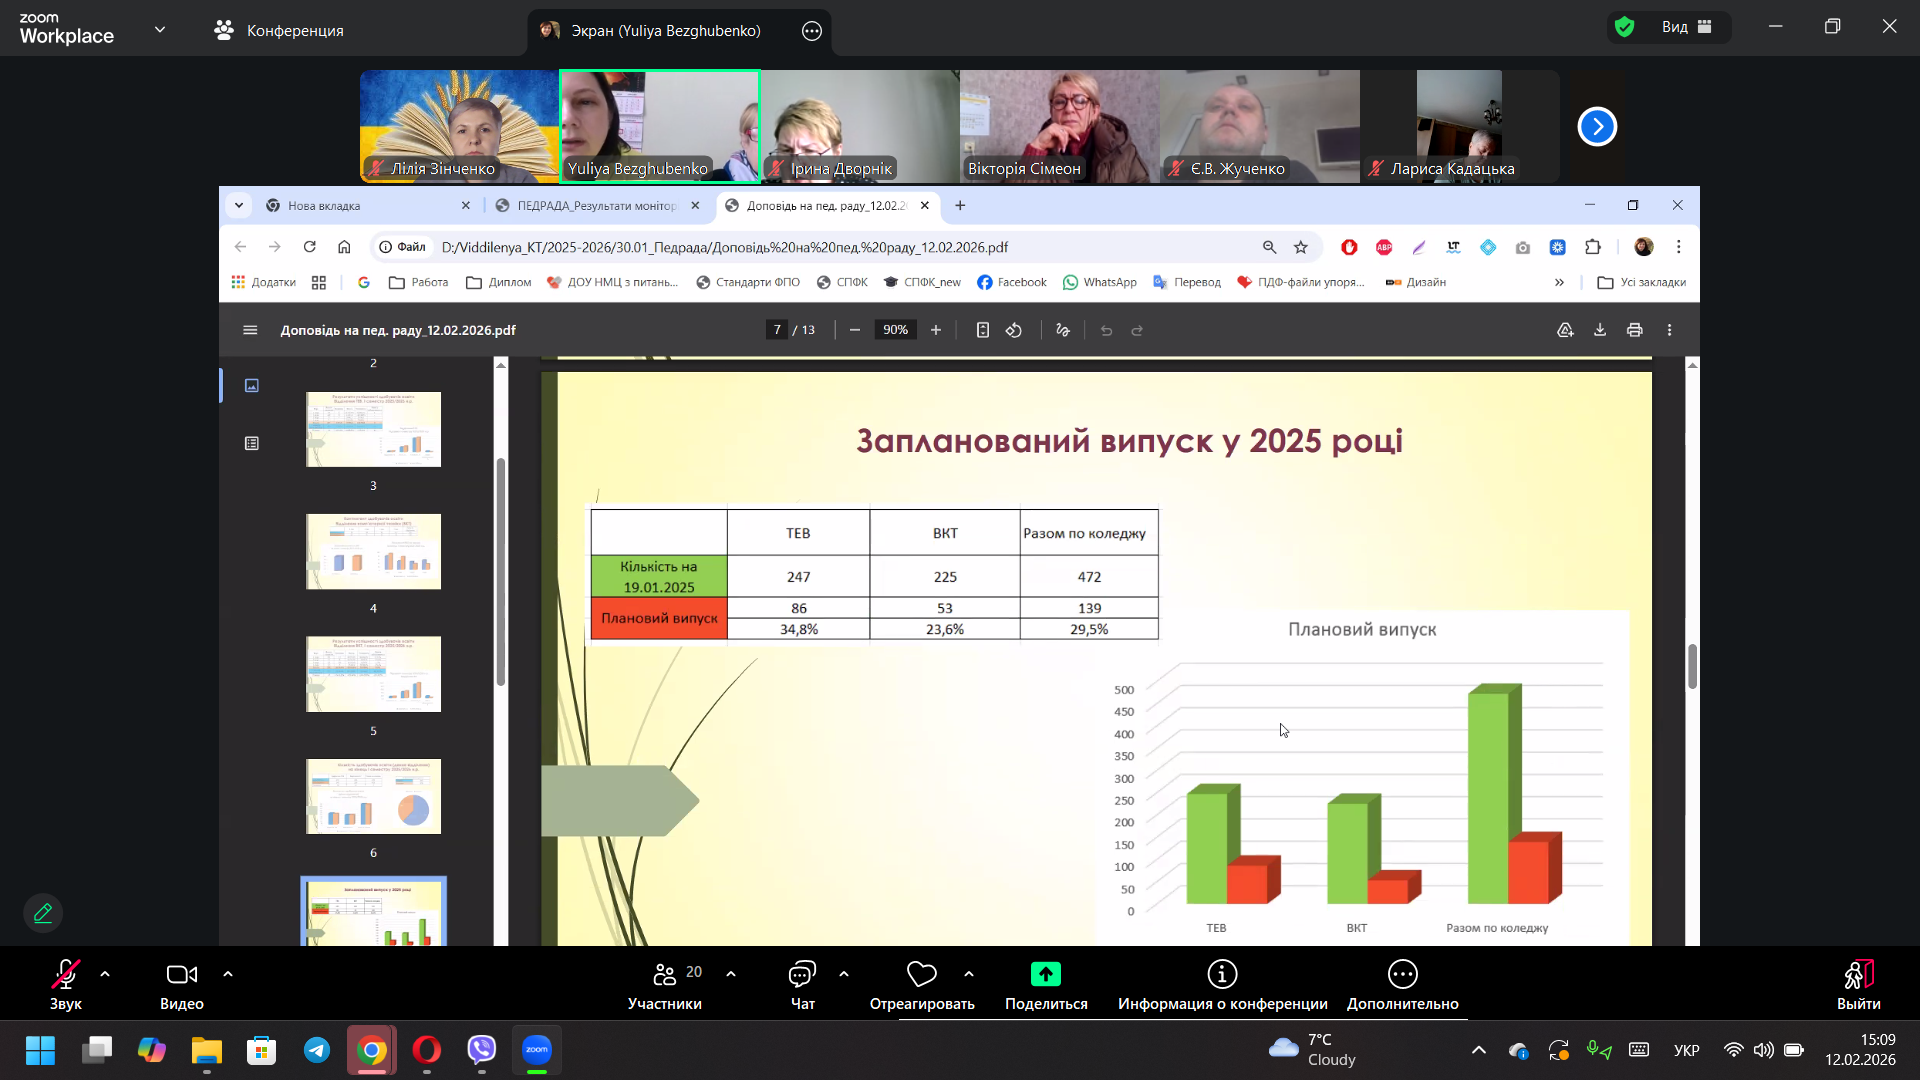Toggle camera with the Видео button
Viewport: 1920px width, 1080px height.
(x=181, y=974)
